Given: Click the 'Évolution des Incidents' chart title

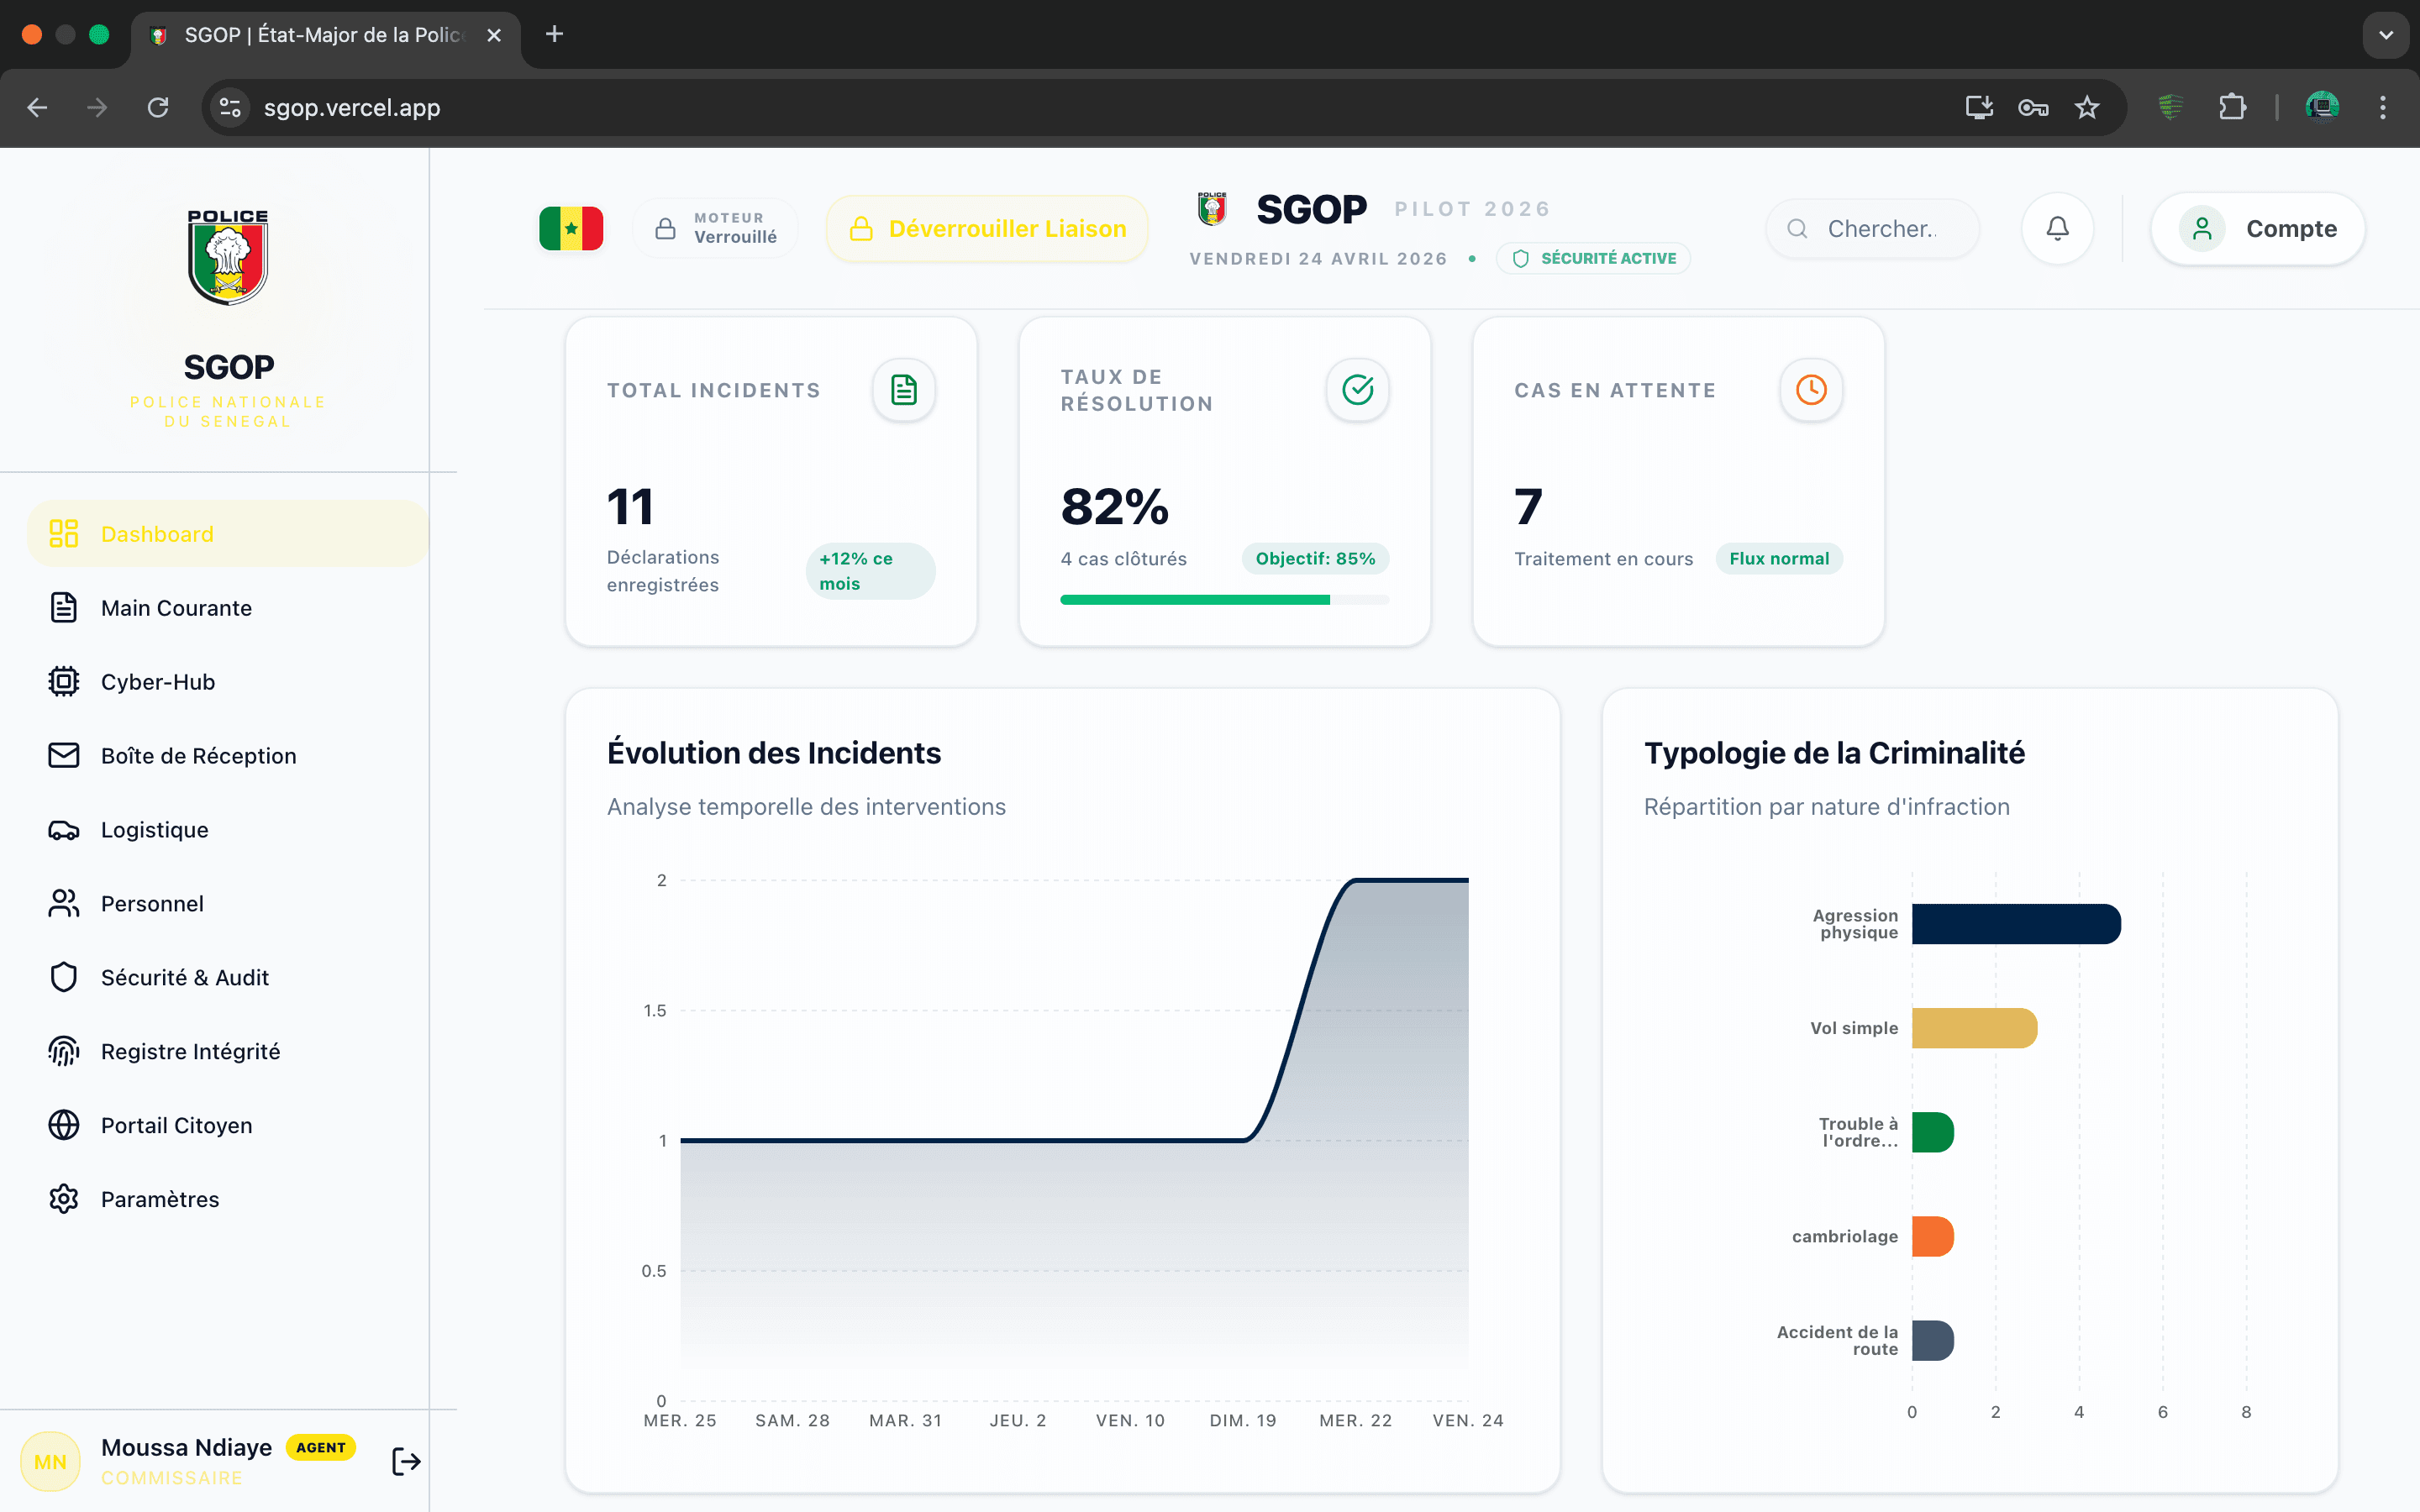Looking at the screenshot, I should pyautogui.click(x=773, y=753).
